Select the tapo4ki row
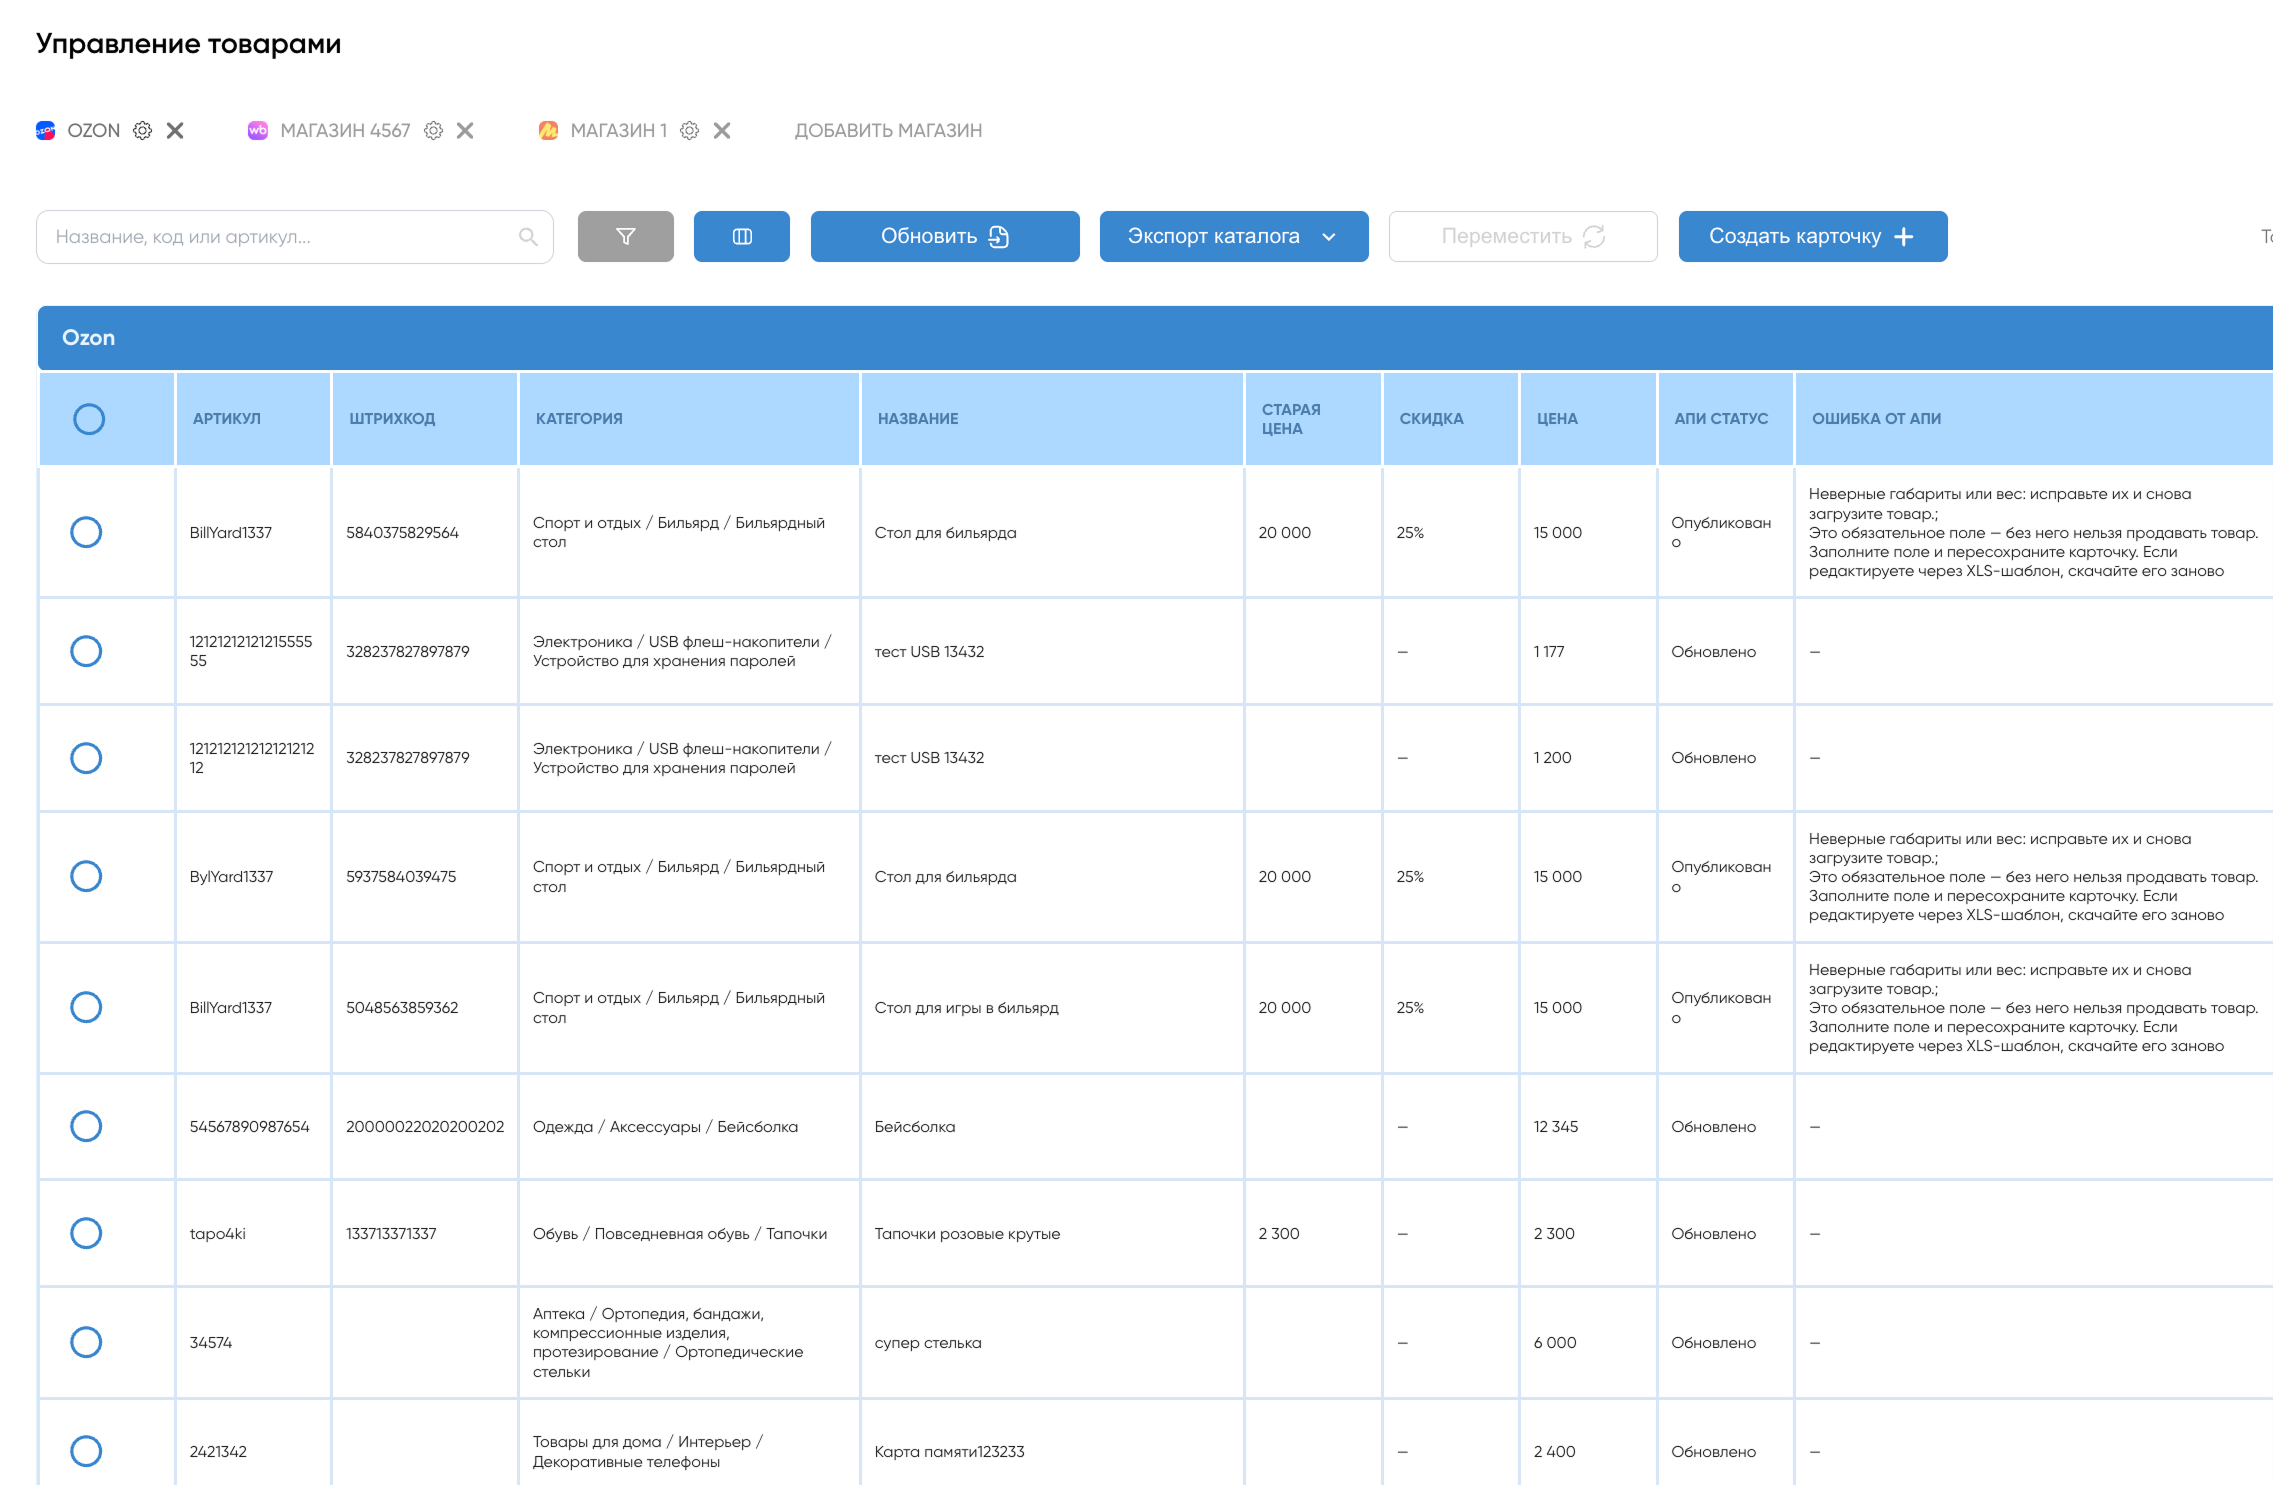This screenshot has width=2273, height=1485. click(86, 1233)
